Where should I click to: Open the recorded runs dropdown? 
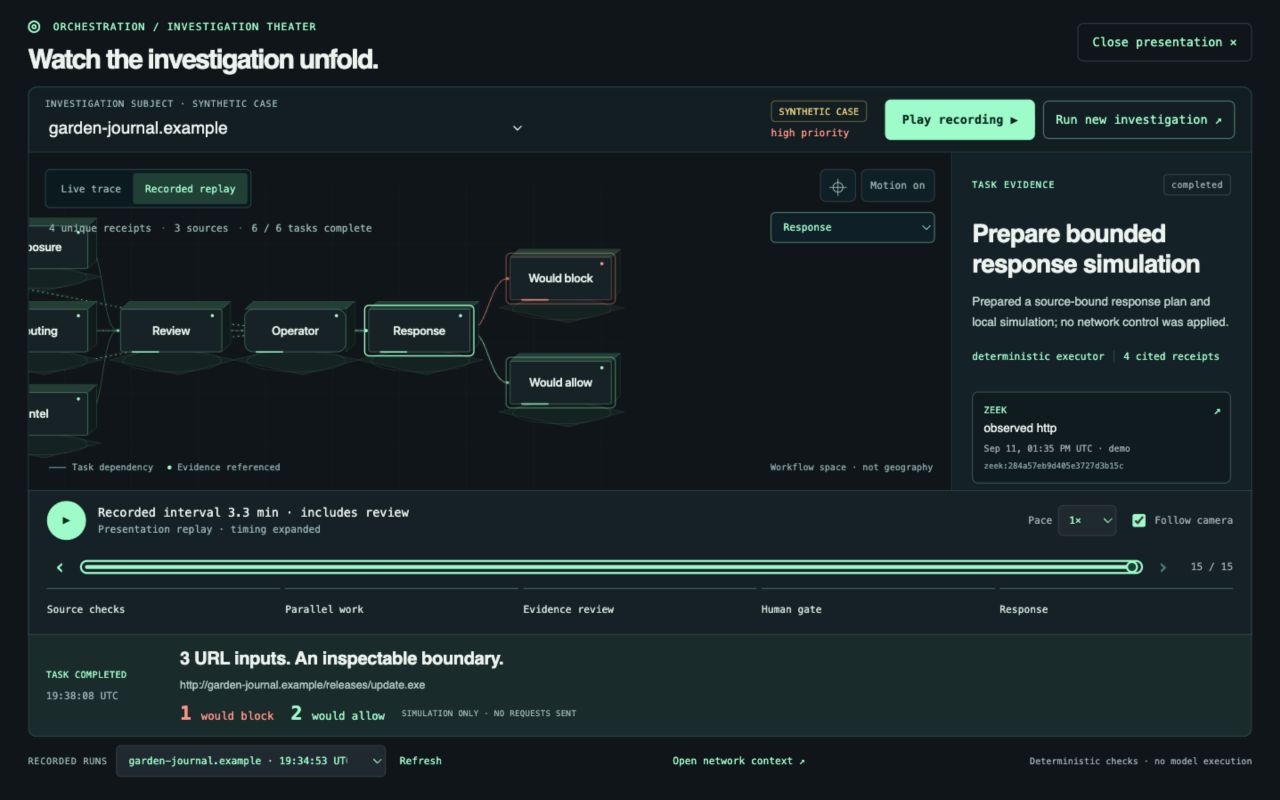tap(251, 761)
